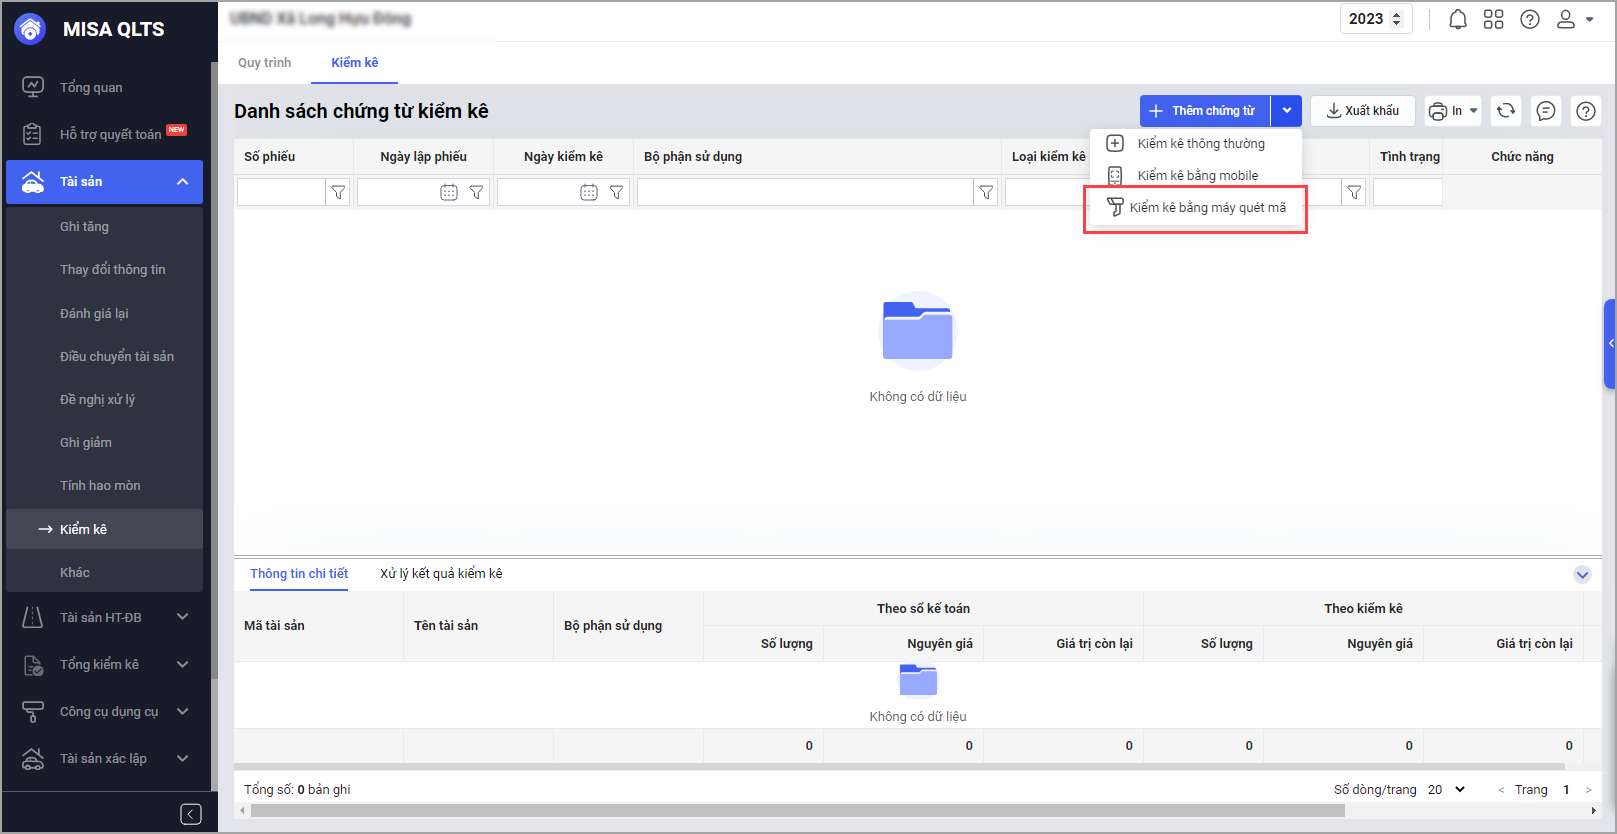Screen dimensions: 1617x834
Task: Collapse the Tài sản menu section
Action: (x=183, y=182)
